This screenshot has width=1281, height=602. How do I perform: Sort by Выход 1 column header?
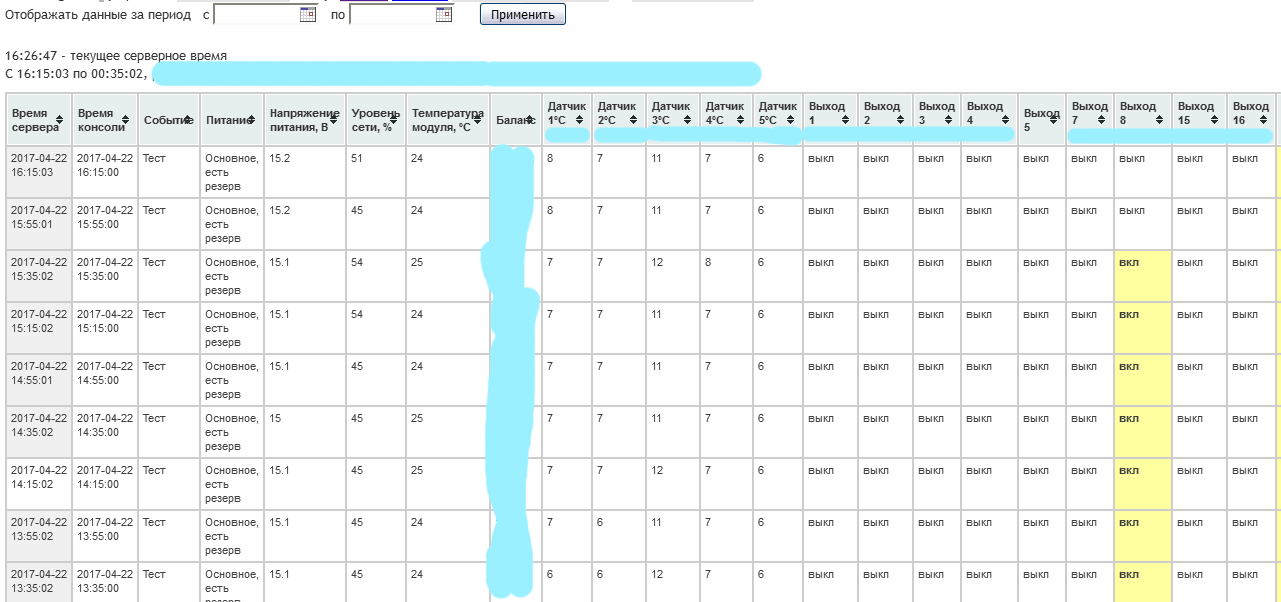pyautogui.click(x=830, y=113)
